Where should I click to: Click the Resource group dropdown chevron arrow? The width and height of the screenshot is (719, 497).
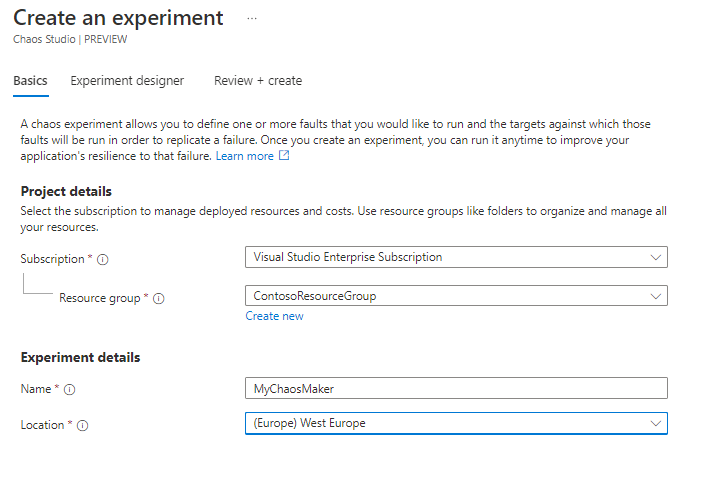tap(655, 296)
